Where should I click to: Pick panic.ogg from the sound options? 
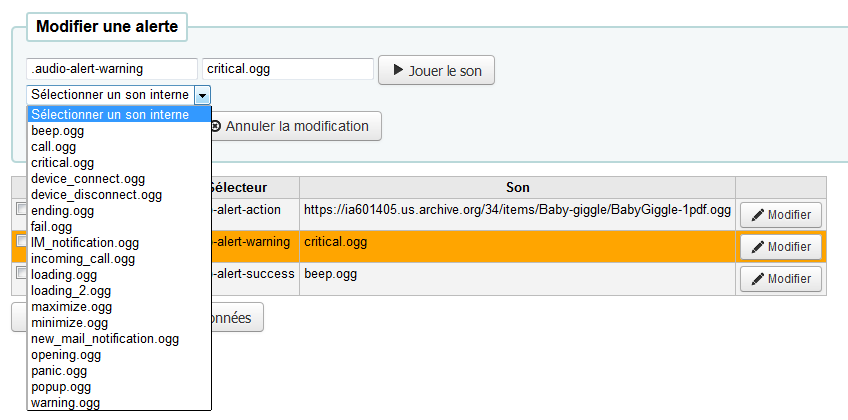coord(59,371)
